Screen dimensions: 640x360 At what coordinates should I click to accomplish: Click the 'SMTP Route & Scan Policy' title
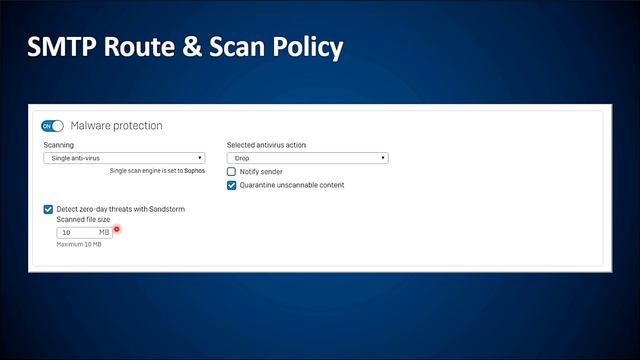click(x=185, y=47)
